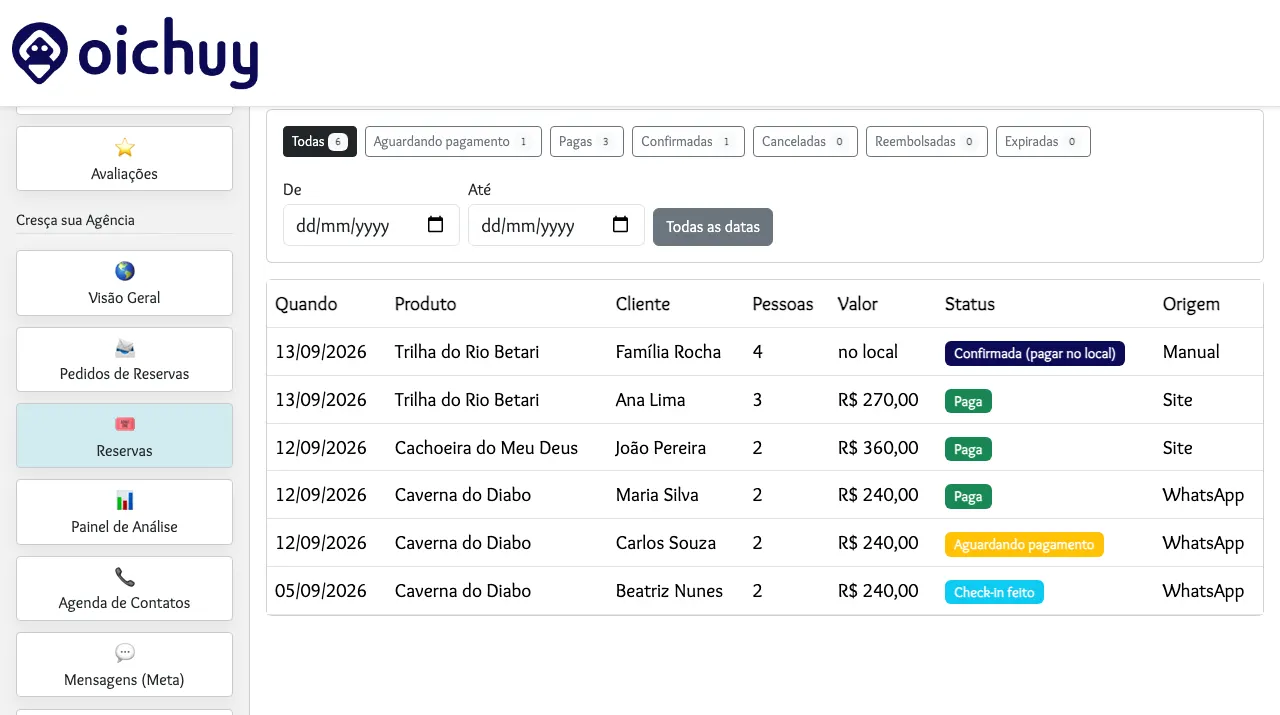Image resolution: width=1280 pixels, height=715 pixels.
Task: Click the "no local" value cell
Action: pyautogui.click(x=868, y=352)
